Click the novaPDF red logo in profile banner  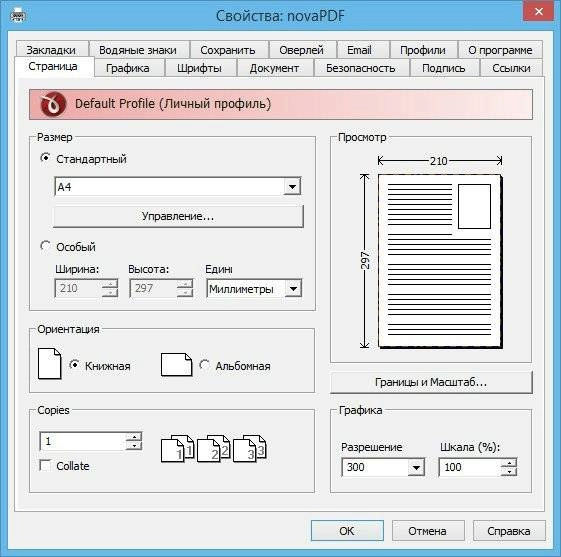53,104
